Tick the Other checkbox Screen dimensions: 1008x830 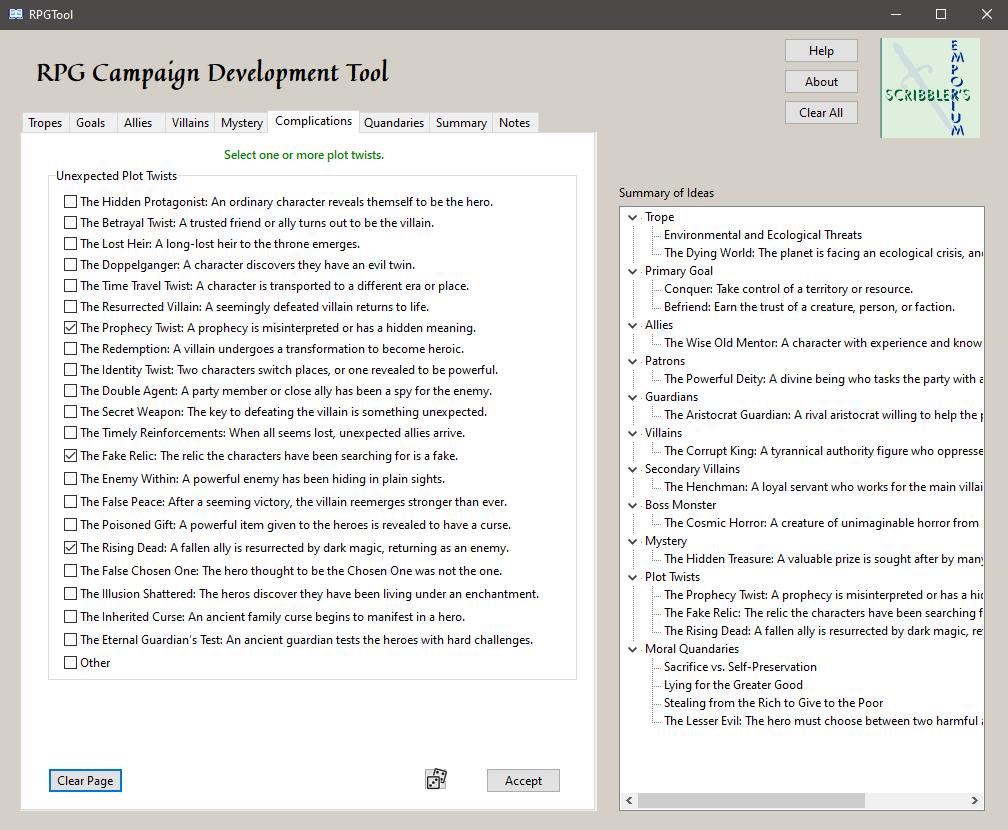[70, 663]
